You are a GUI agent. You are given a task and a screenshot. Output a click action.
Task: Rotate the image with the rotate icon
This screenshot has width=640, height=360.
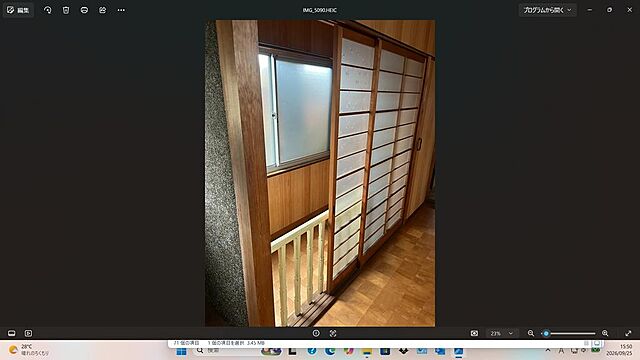pos(48,10)
